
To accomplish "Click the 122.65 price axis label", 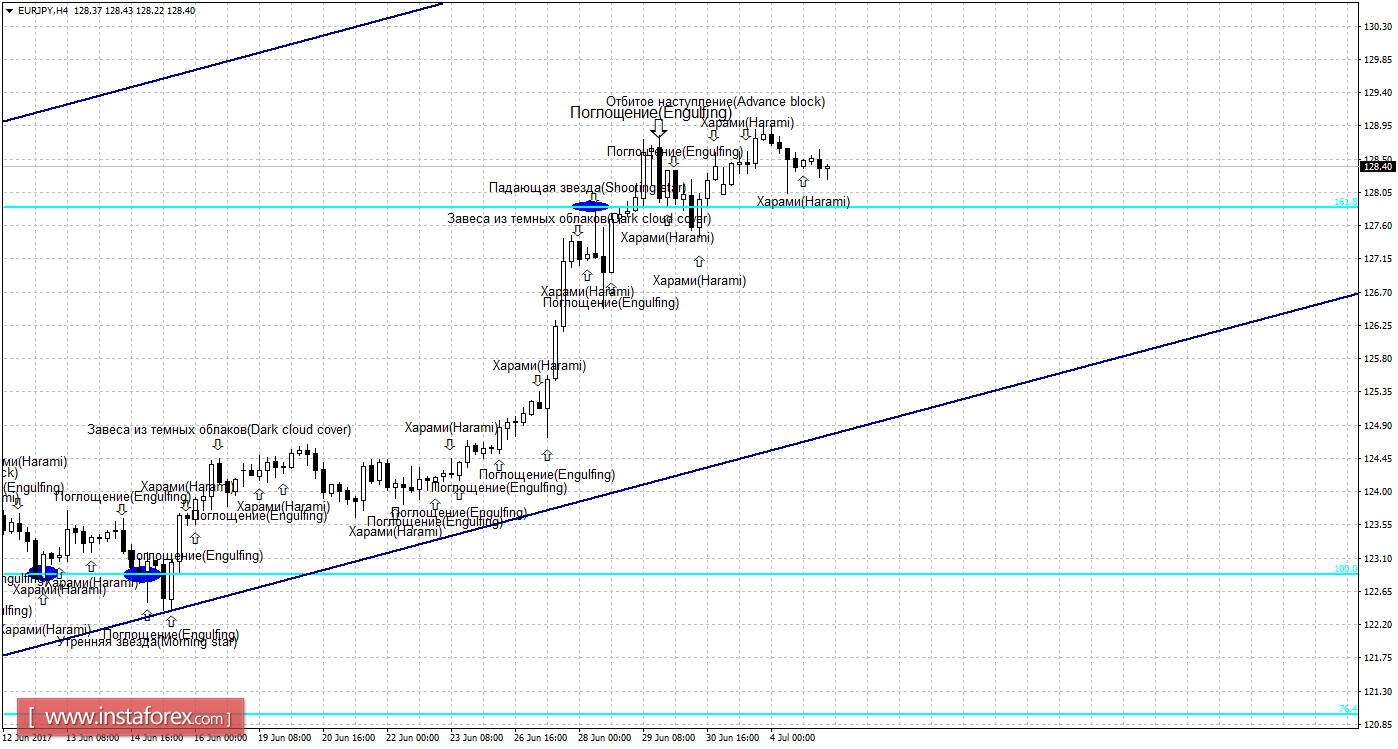I will [1378, 592].
